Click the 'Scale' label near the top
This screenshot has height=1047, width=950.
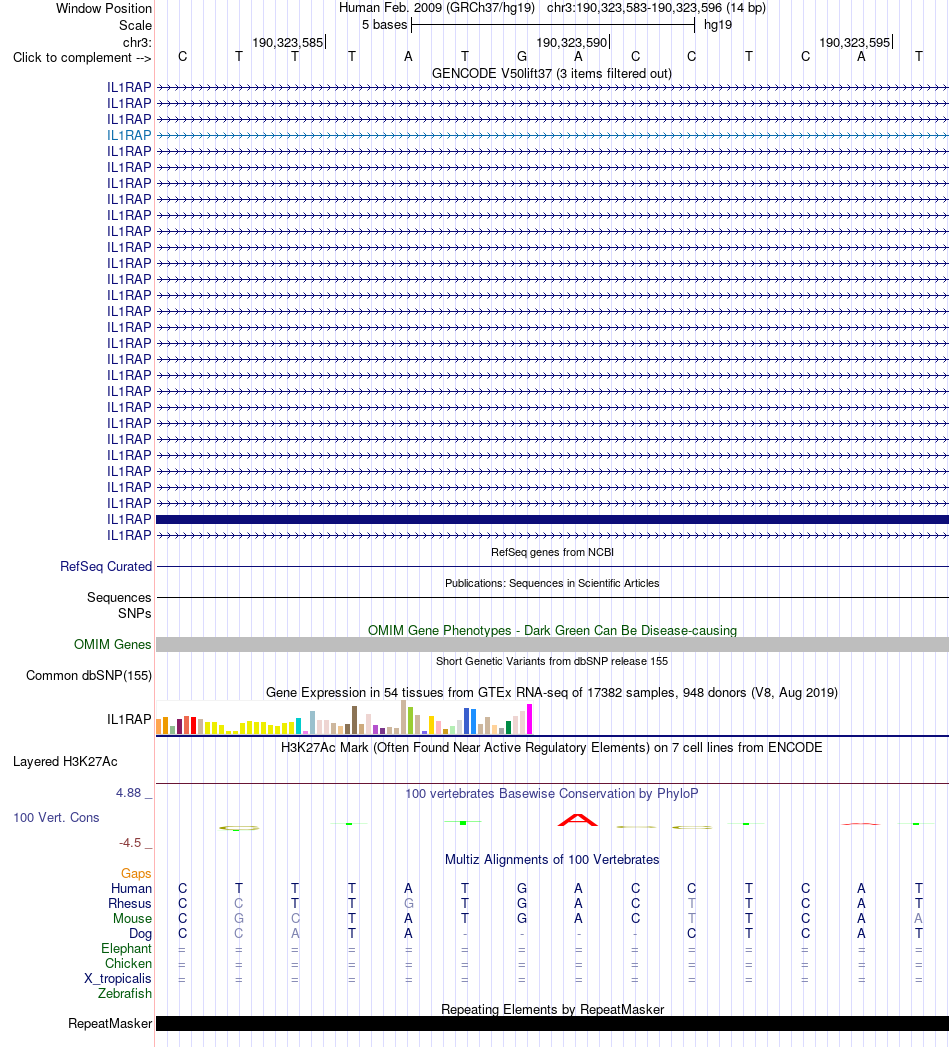[135, 25]
